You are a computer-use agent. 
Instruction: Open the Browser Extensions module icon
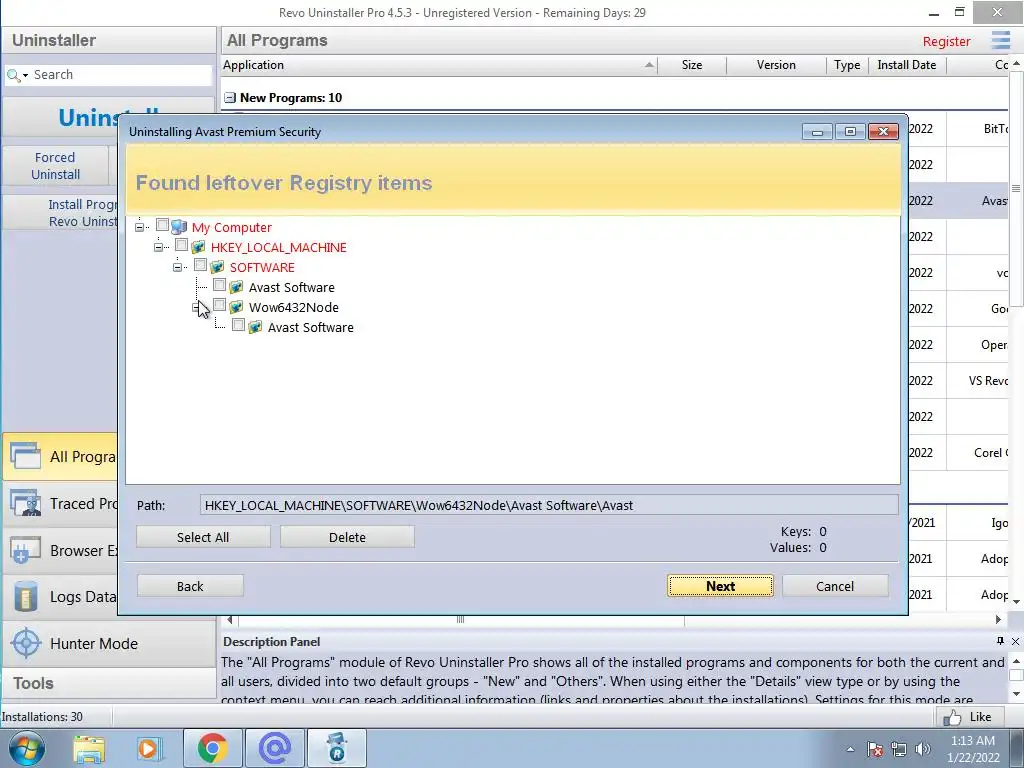click(25, 550)
